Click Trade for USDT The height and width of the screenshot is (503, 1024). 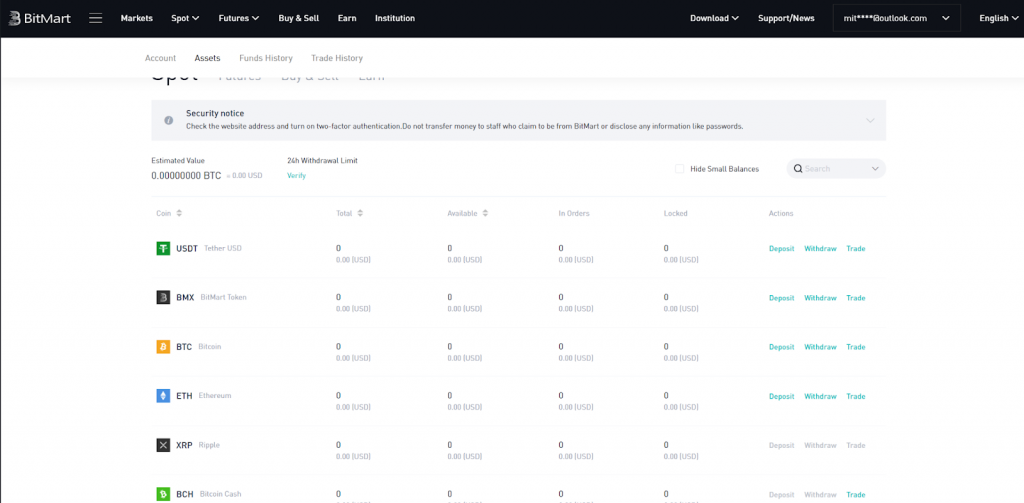(x=856, y=248)
